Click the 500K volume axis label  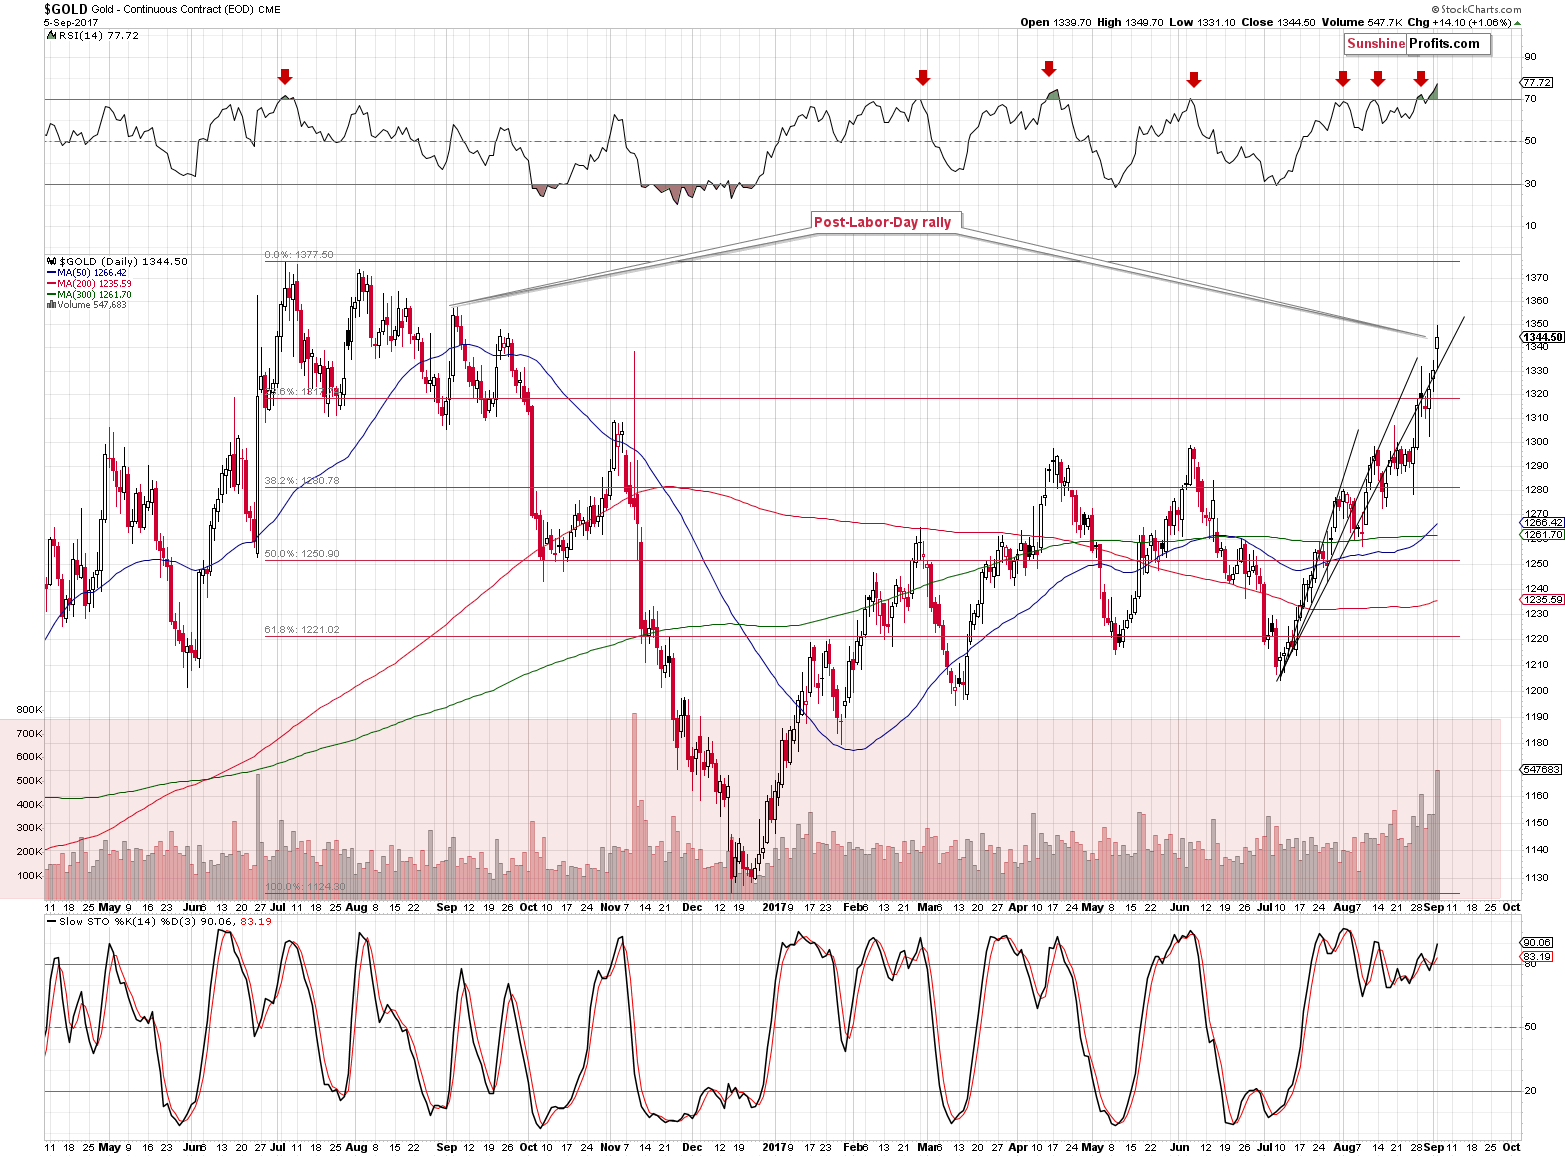pyautogui.click(x=29, y=781)
